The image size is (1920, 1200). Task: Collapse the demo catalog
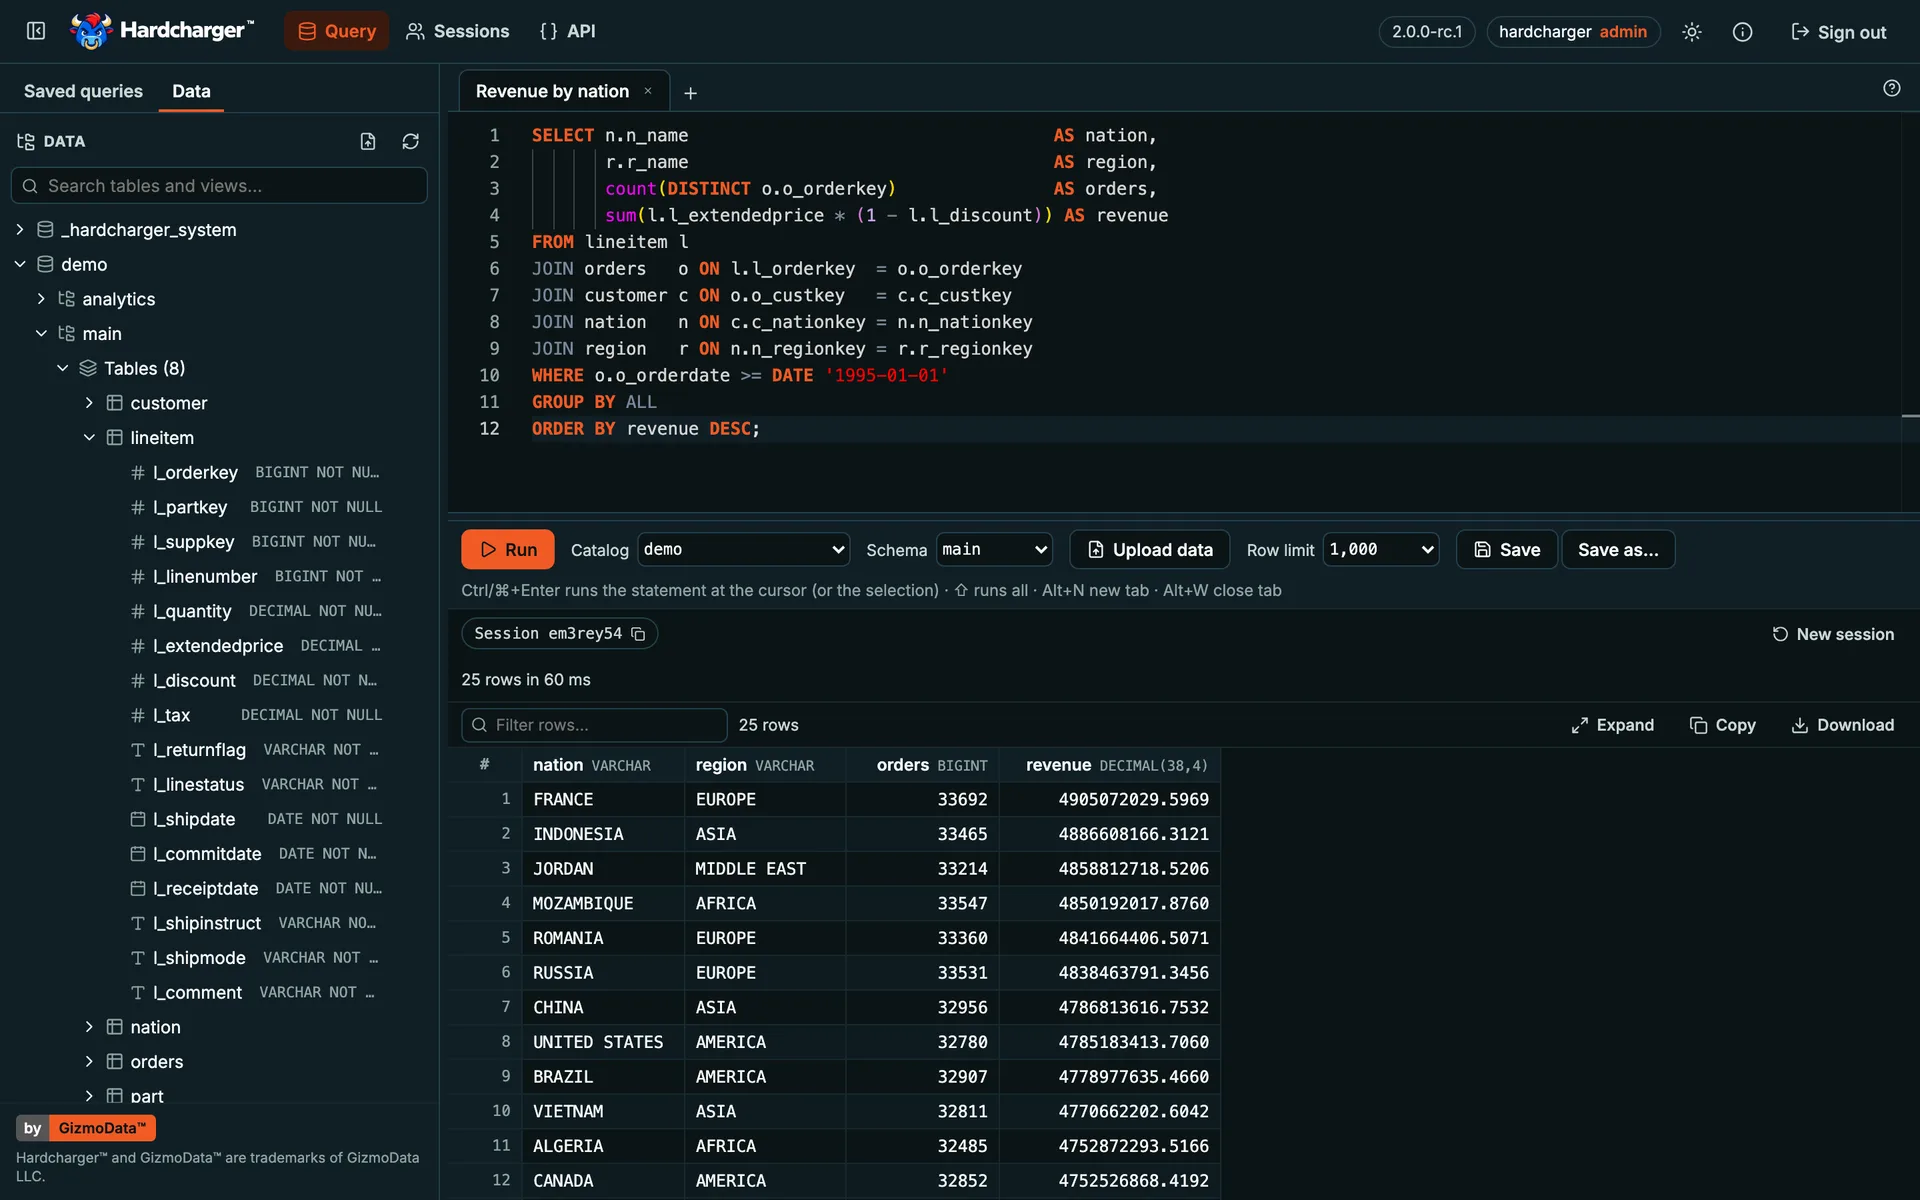click(20, 264)
